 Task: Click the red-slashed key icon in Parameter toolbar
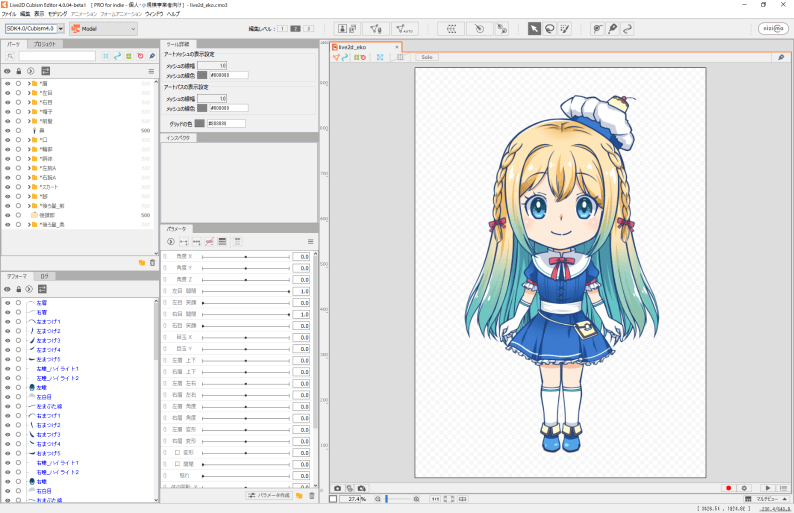click(x=209, y=242)
